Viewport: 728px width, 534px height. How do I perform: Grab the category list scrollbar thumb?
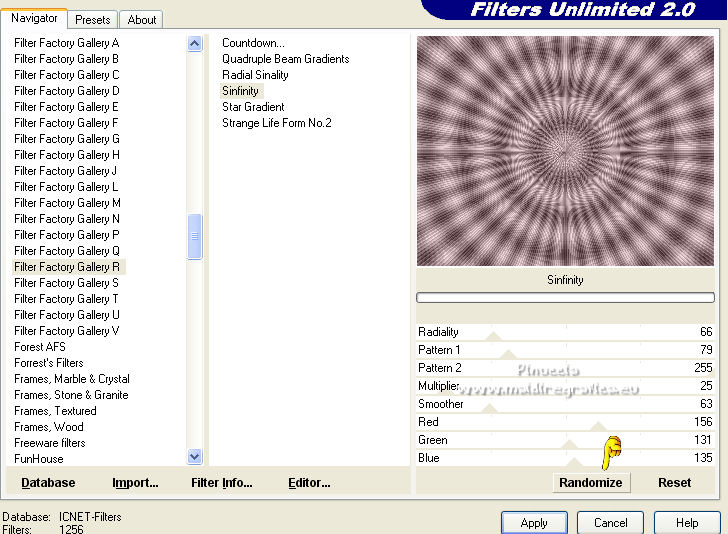point(195,236)
